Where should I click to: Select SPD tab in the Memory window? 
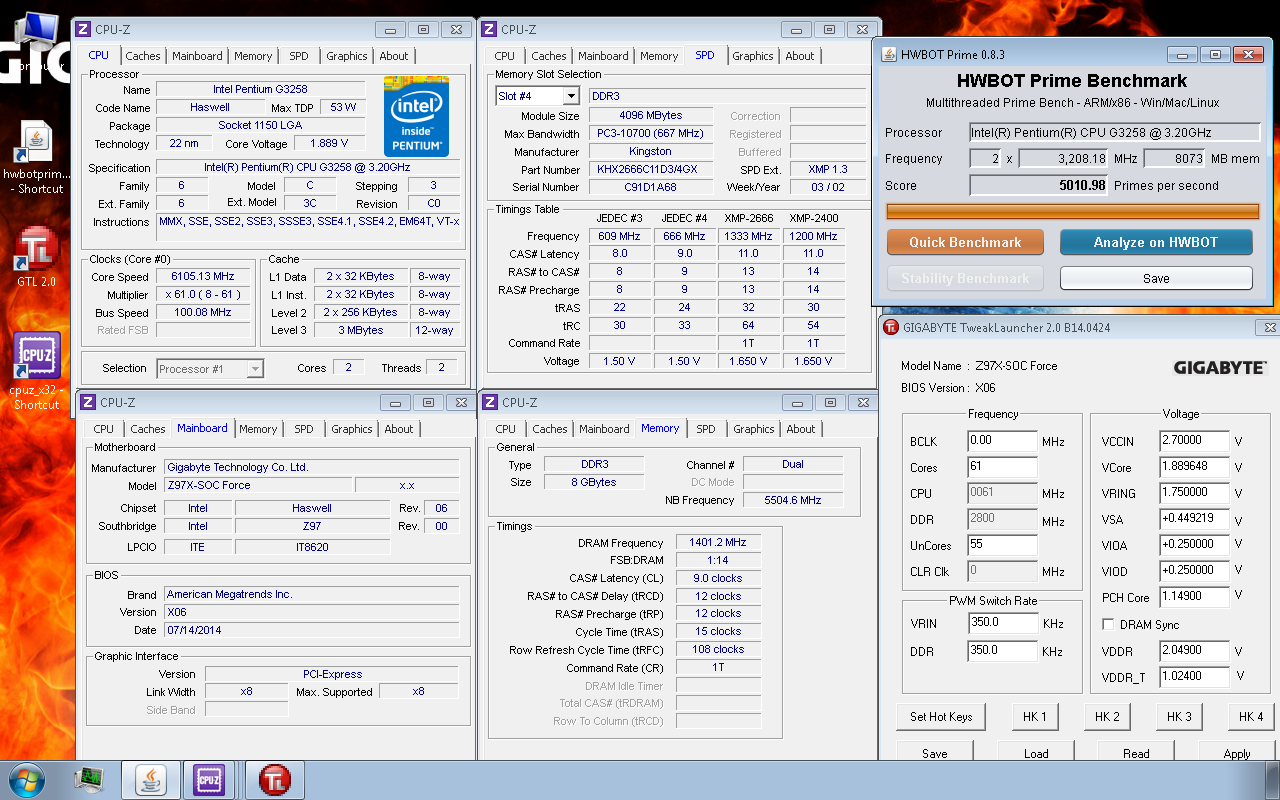706,429
